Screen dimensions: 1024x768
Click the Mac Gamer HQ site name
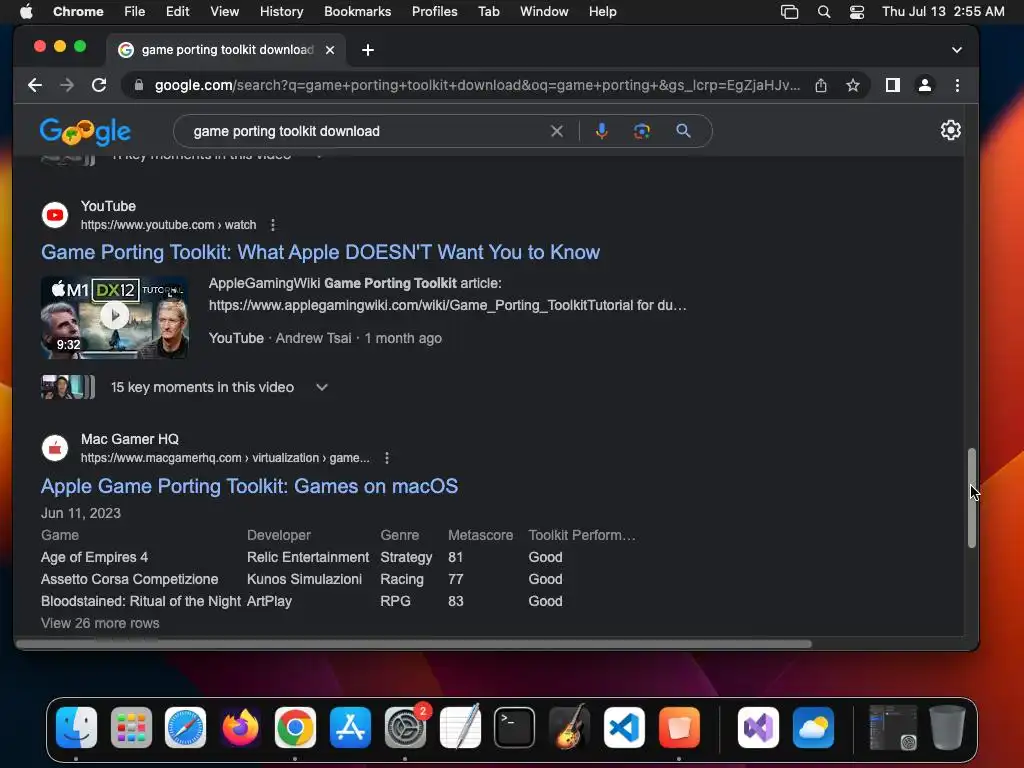pos(130,440)
